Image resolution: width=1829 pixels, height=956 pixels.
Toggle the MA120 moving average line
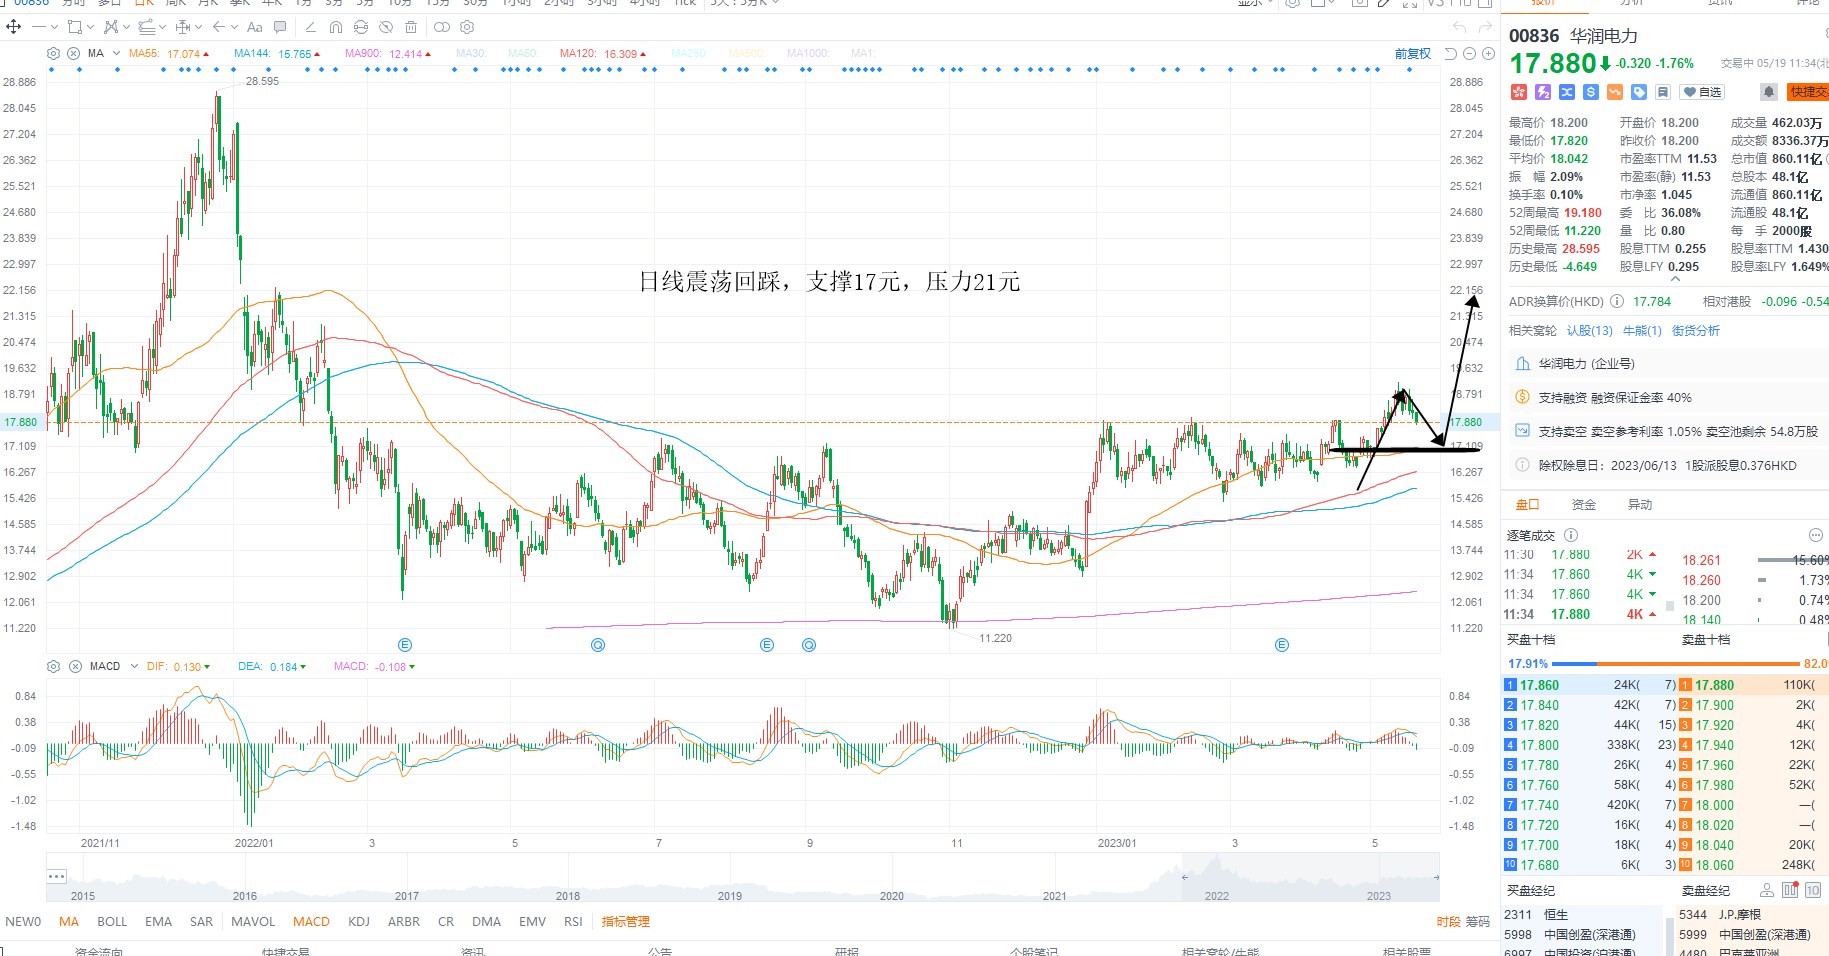click(x=603, y=54)
